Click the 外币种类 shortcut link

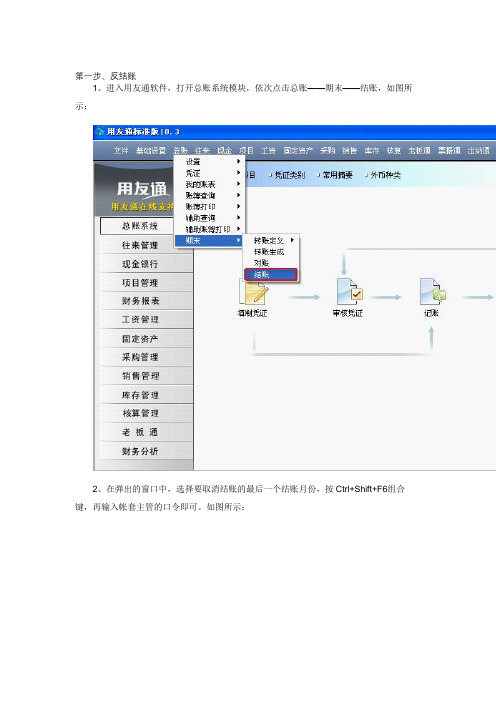(x=383, y=175)
